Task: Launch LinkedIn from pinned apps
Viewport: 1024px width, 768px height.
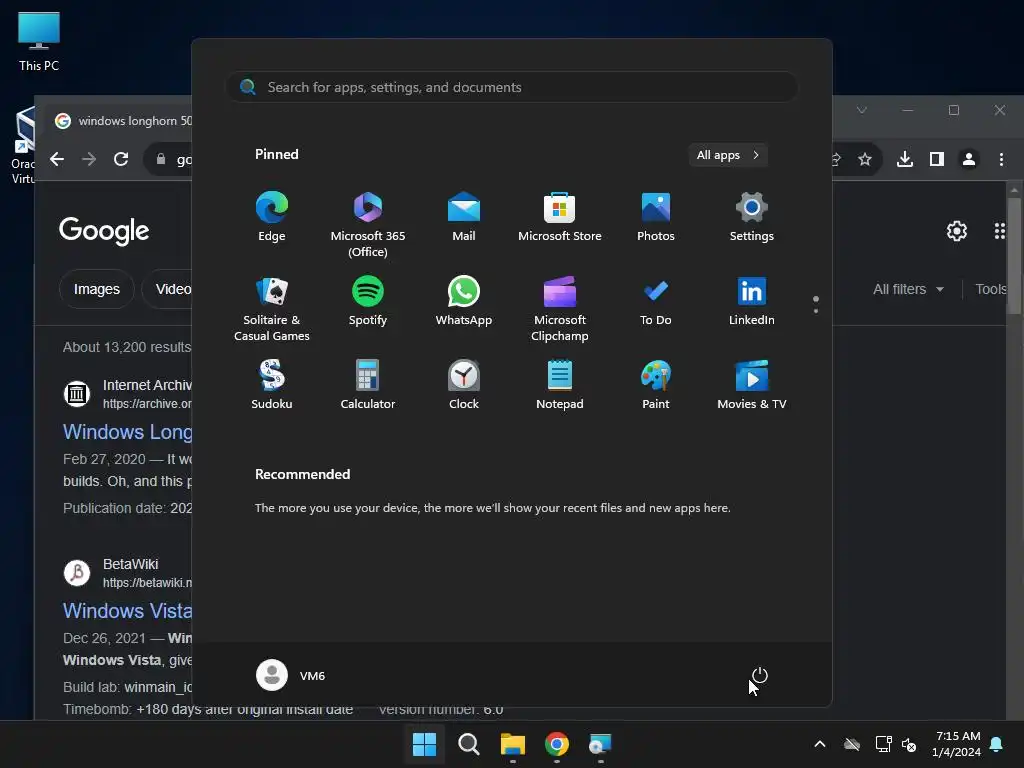Action: click(752, 301)
